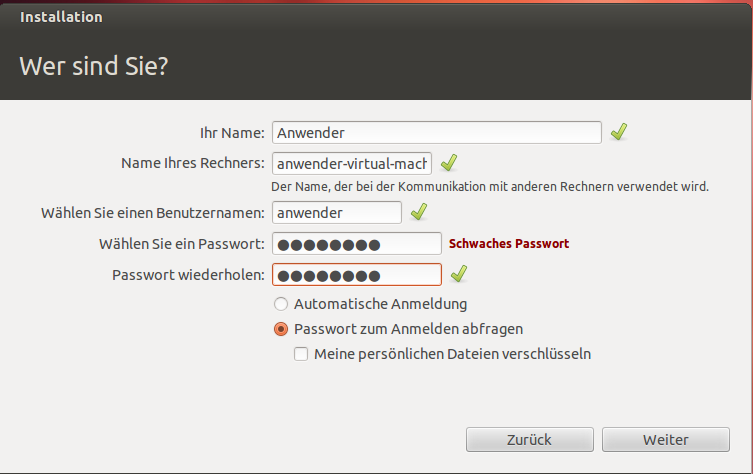Image resolution: width=753 pixels, height=474 pixels.
Task: Click the Weiter button
Action: coord(666,439)
